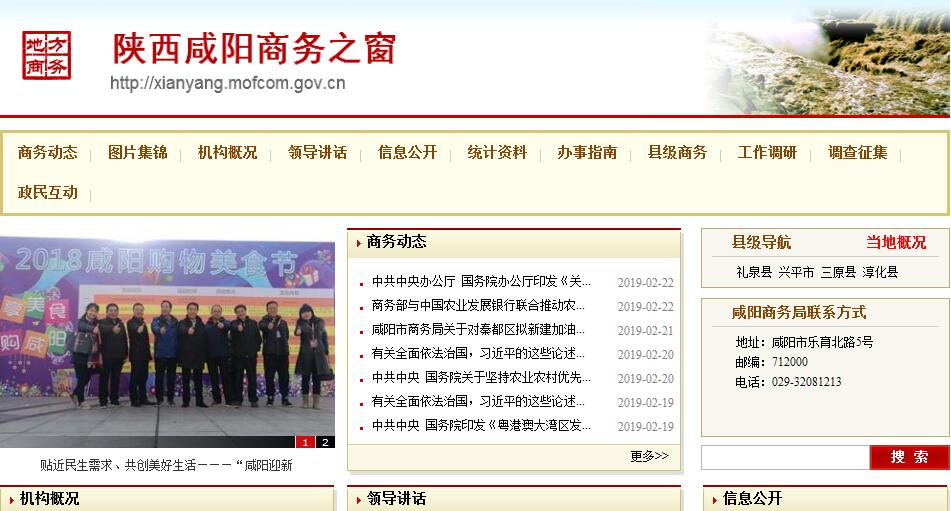This screenshot has height=511, width=951.
Task: Click the 2019-02-21 date on the news list
Action: (x=645, y=331)
